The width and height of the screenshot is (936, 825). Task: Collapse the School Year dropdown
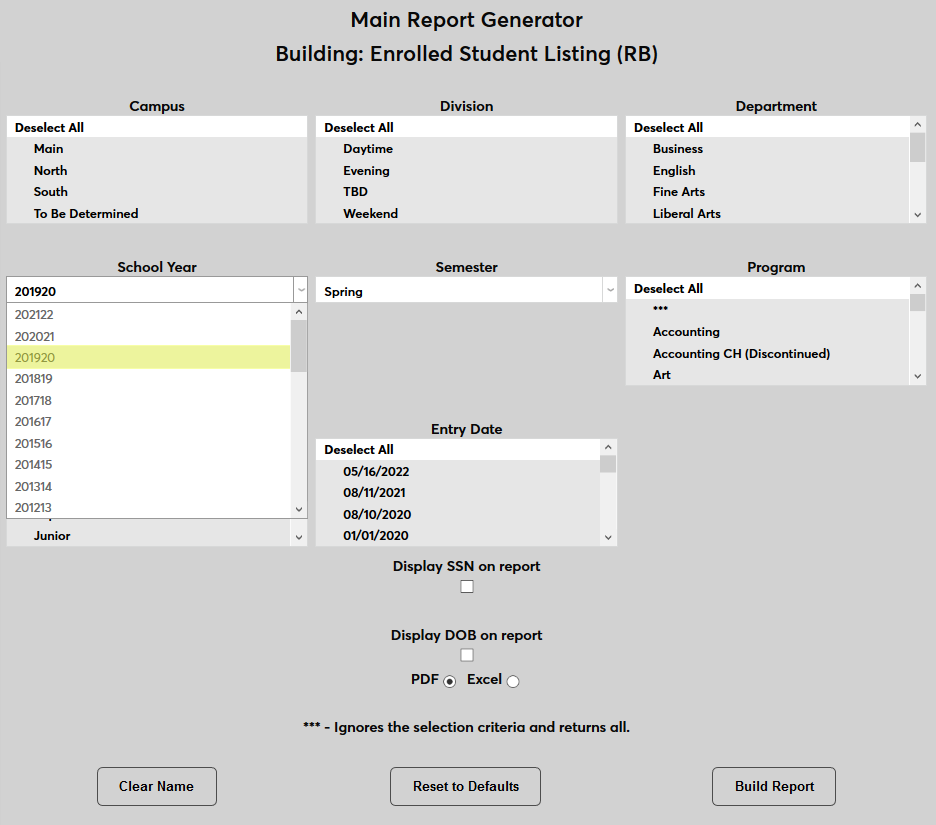click(301, 289)
